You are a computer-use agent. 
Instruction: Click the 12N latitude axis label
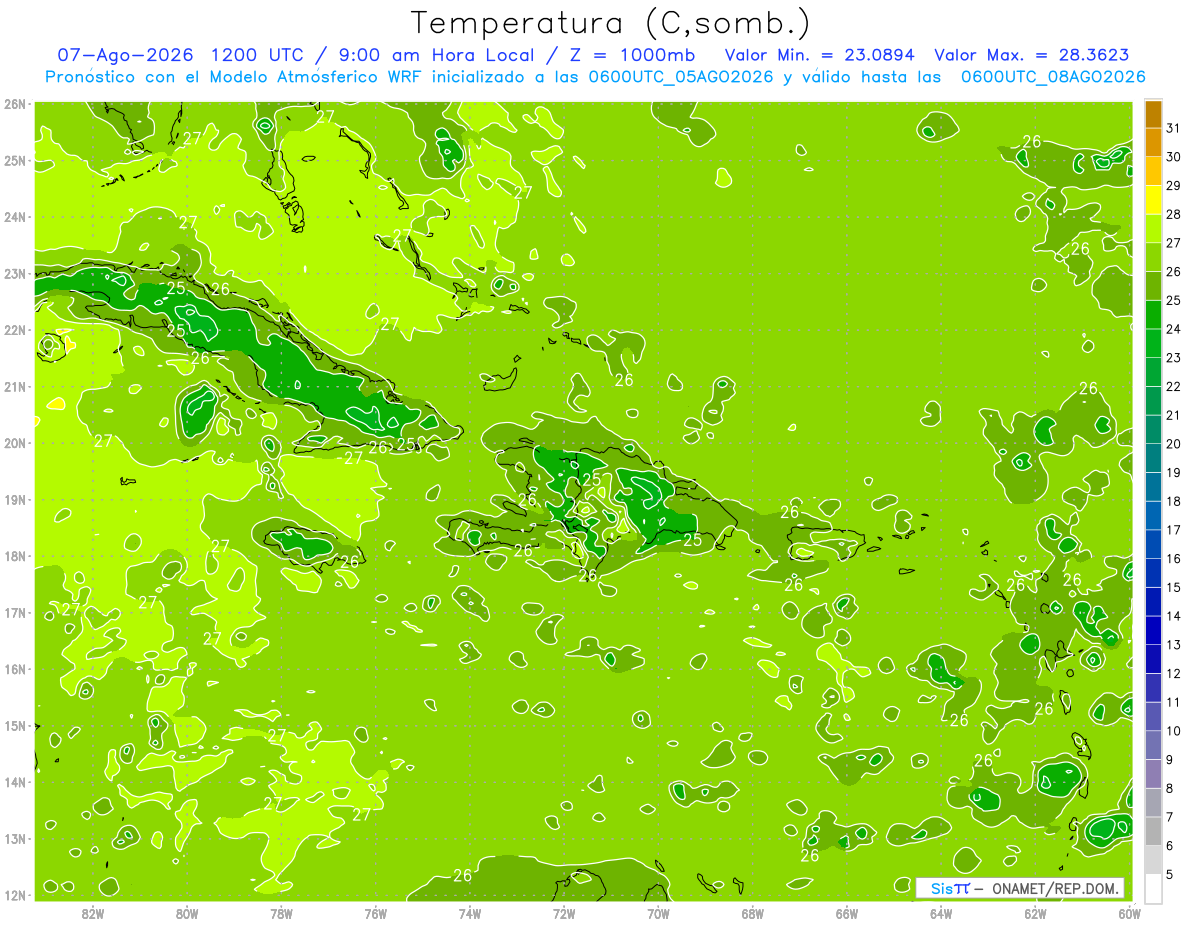[15, 895]
